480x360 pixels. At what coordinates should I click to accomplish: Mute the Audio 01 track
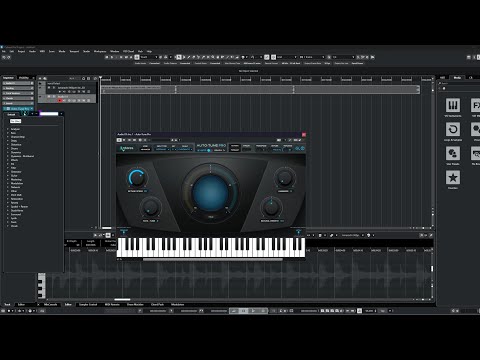tap(49, 96)
